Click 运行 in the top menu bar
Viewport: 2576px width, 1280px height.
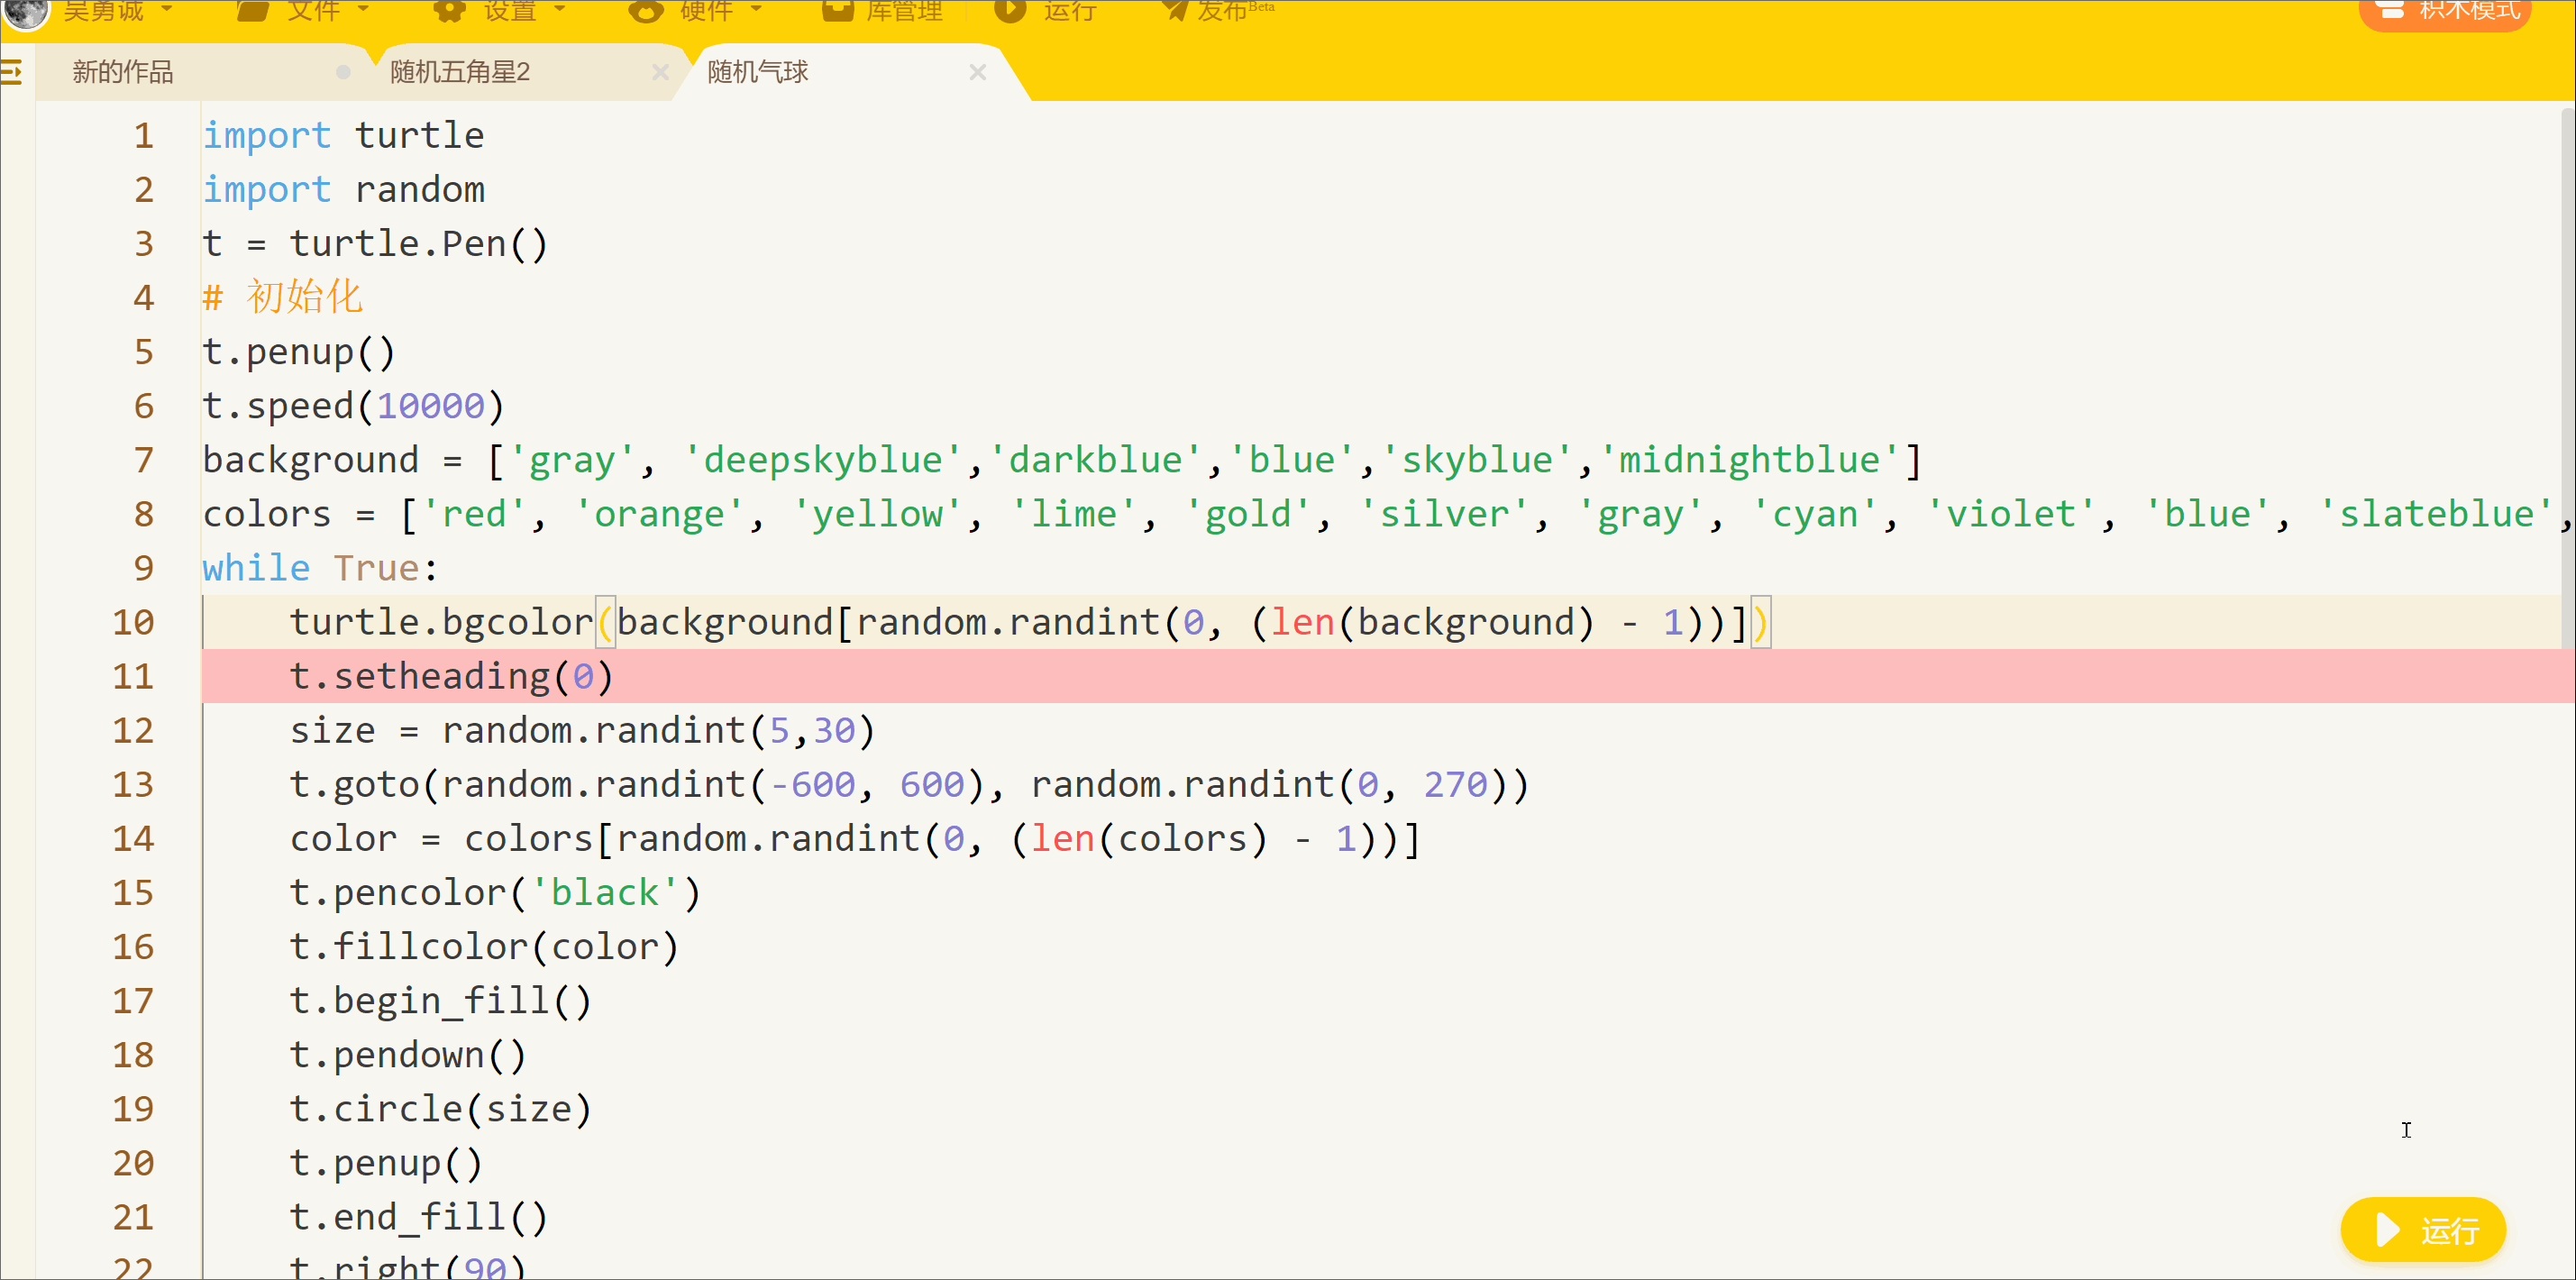(x=1046, y=11)
